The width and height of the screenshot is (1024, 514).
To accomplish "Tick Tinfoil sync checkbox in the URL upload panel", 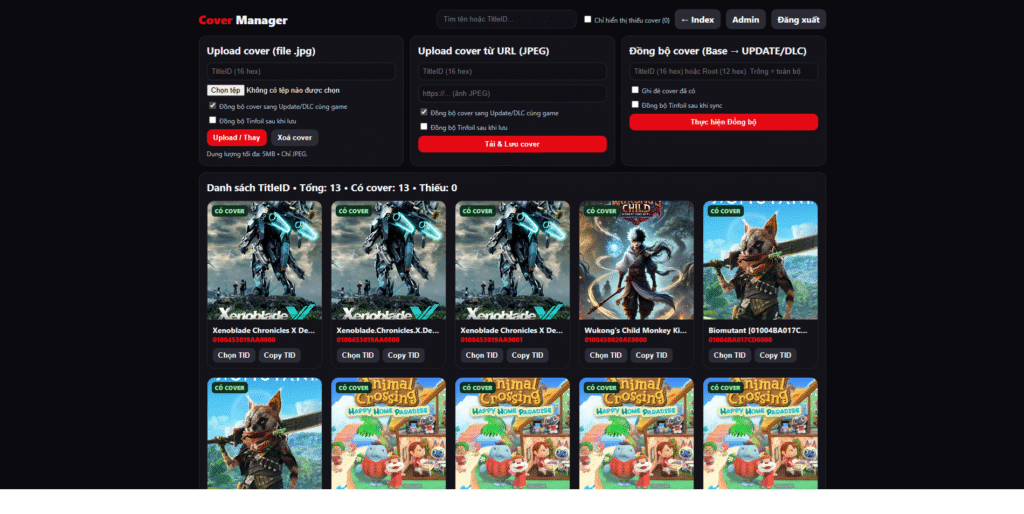I will pyautogui.click(x=423, y=127).
